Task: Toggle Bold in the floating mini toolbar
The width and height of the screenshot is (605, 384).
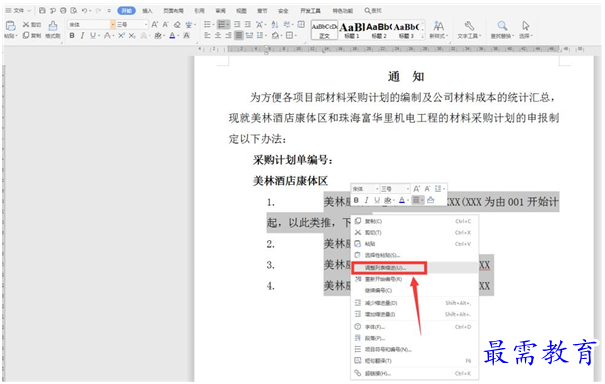Action: tap(356, 200)
